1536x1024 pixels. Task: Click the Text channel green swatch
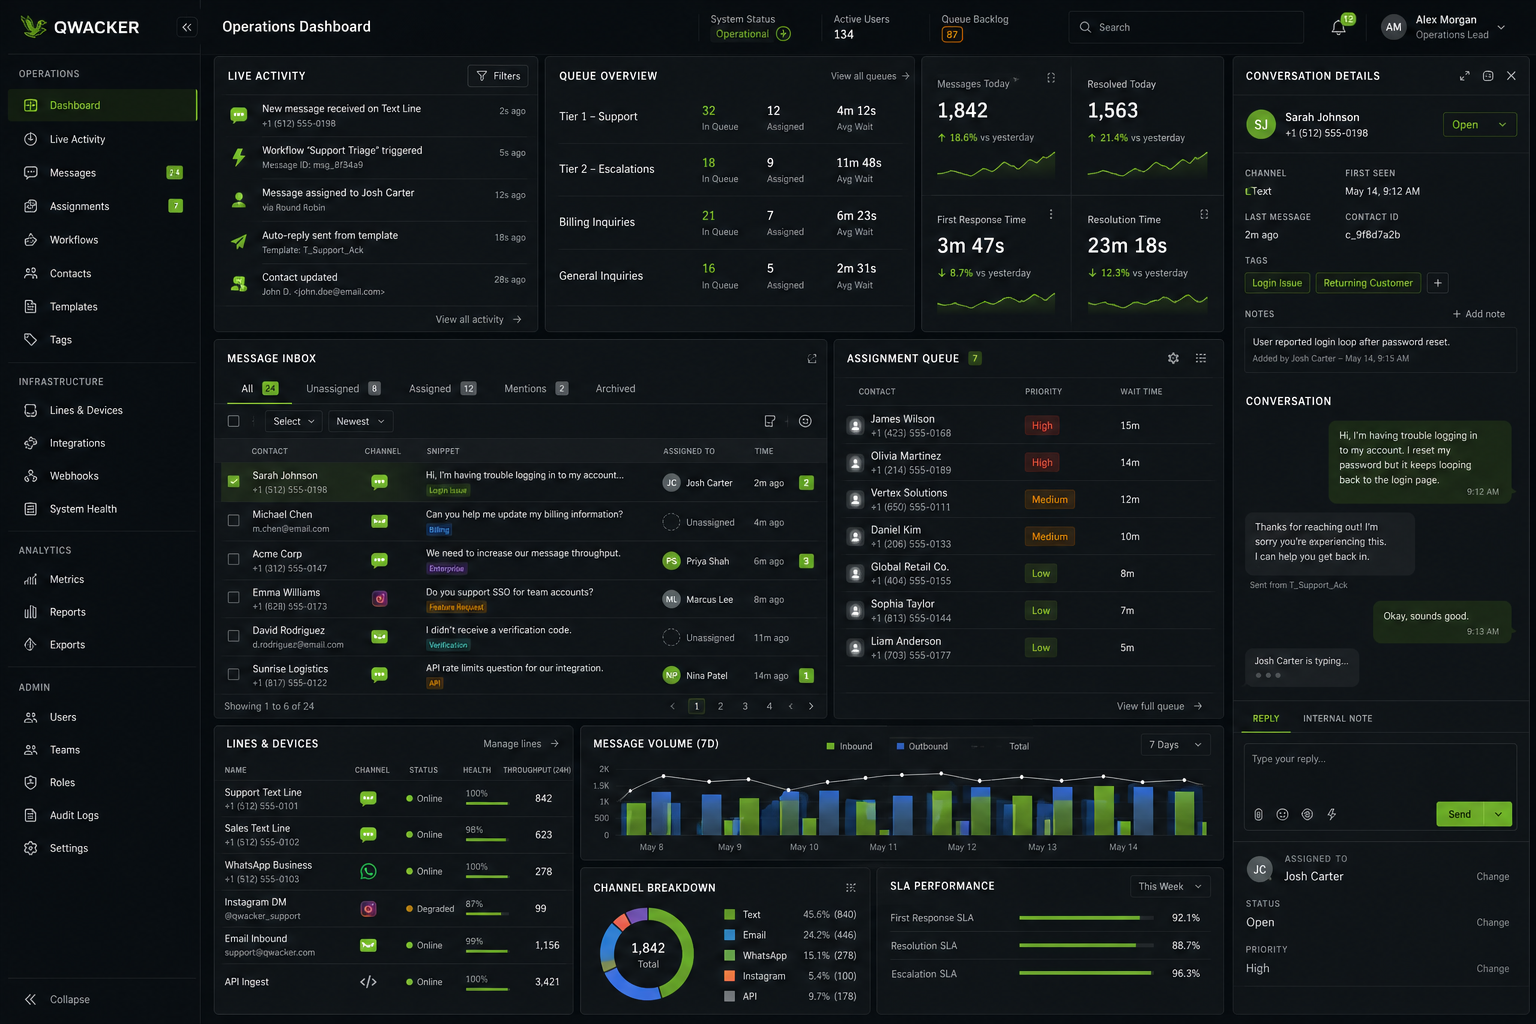point(730,914)
